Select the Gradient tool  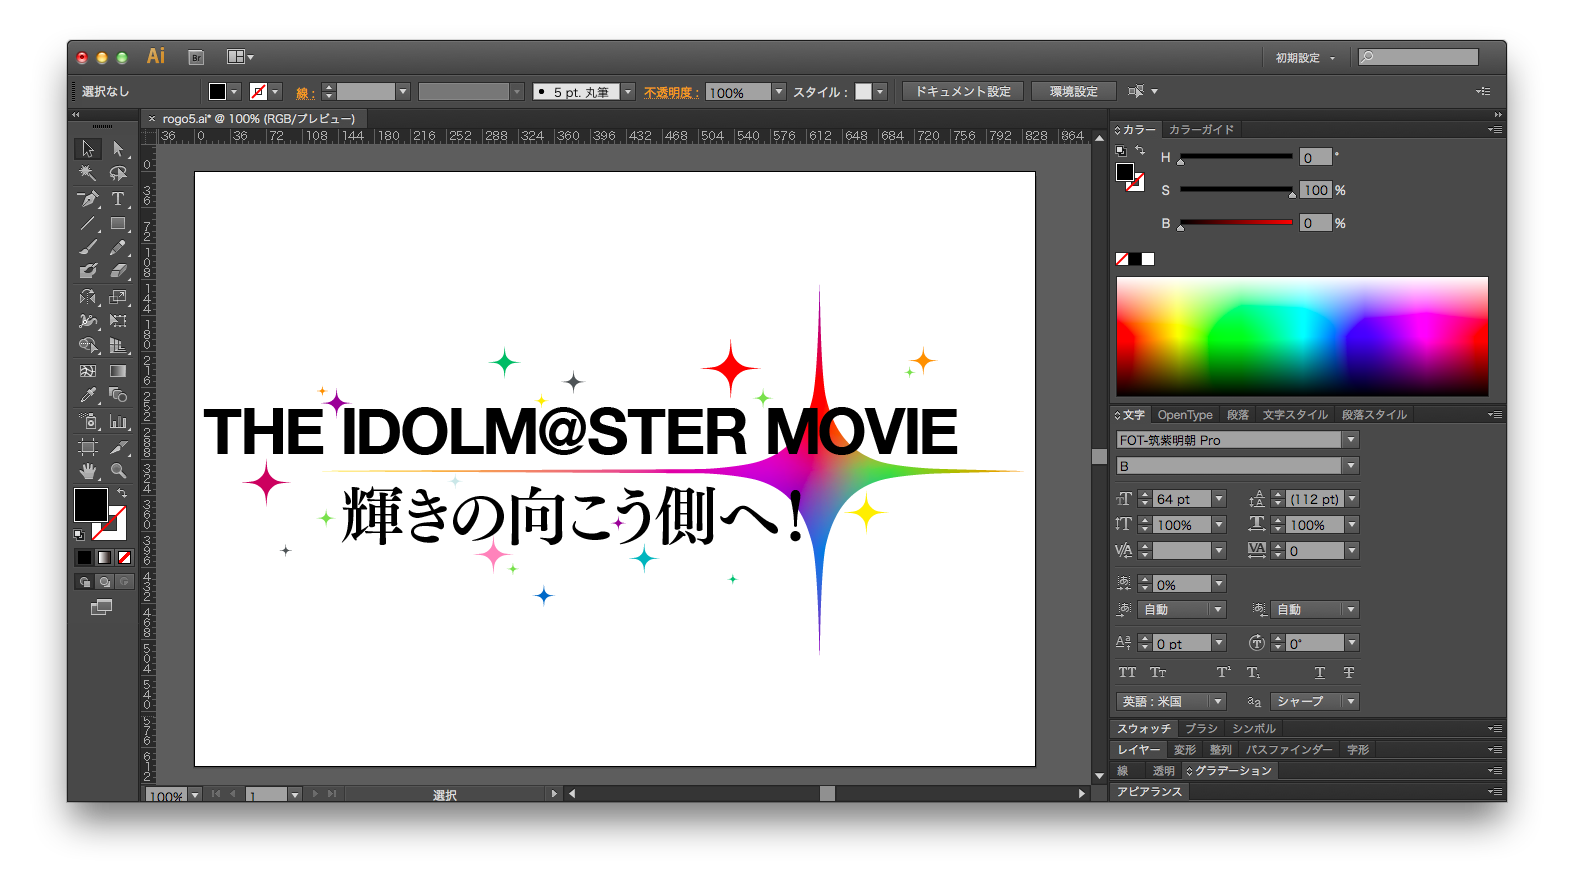118,371
